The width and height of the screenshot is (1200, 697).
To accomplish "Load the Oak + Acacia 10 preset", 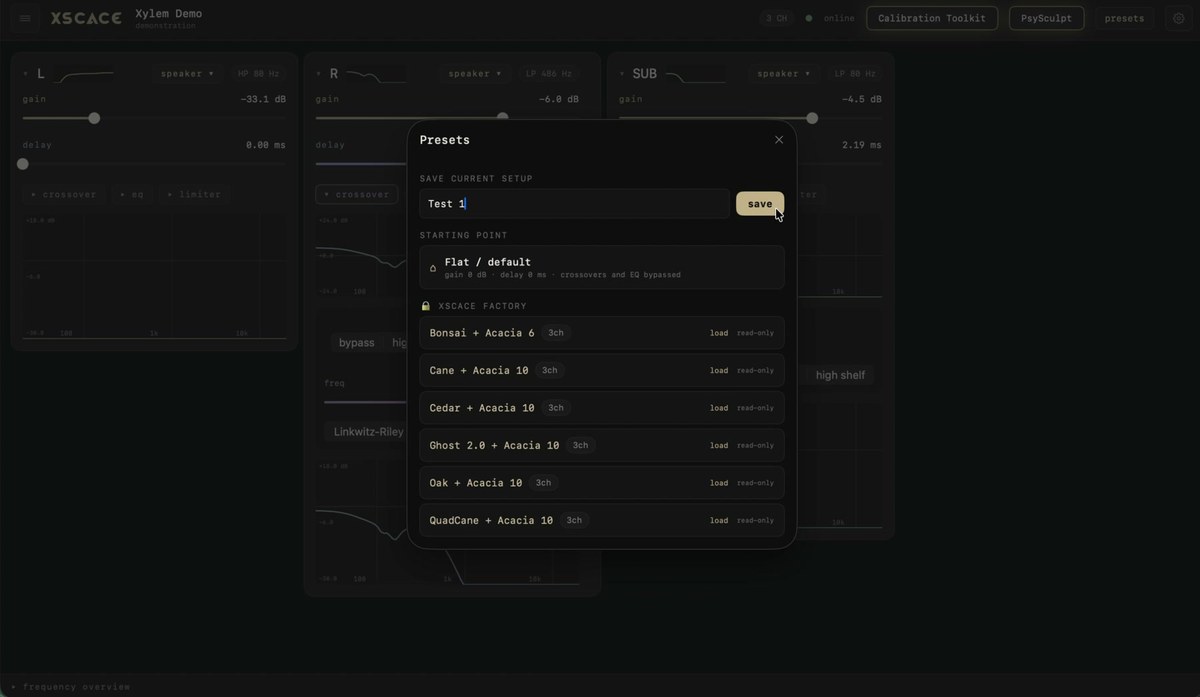I will pos(719,483).
